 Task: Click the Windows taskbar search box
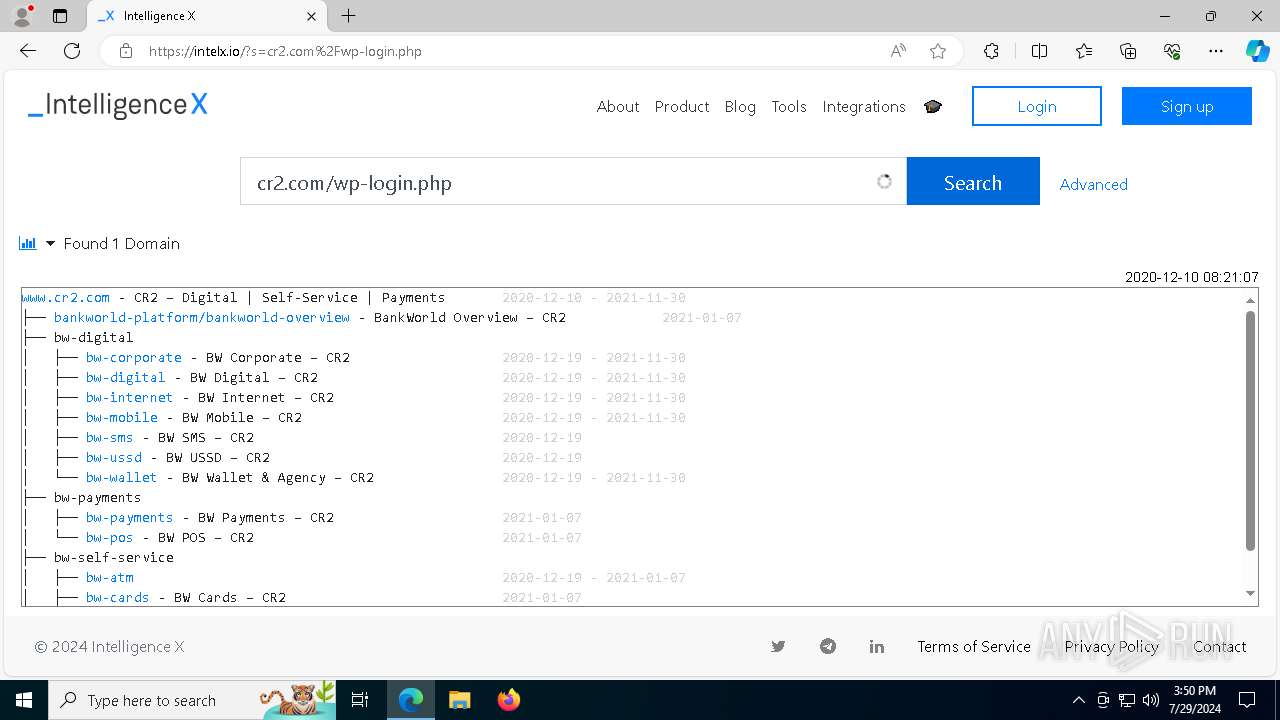(193, 700)
